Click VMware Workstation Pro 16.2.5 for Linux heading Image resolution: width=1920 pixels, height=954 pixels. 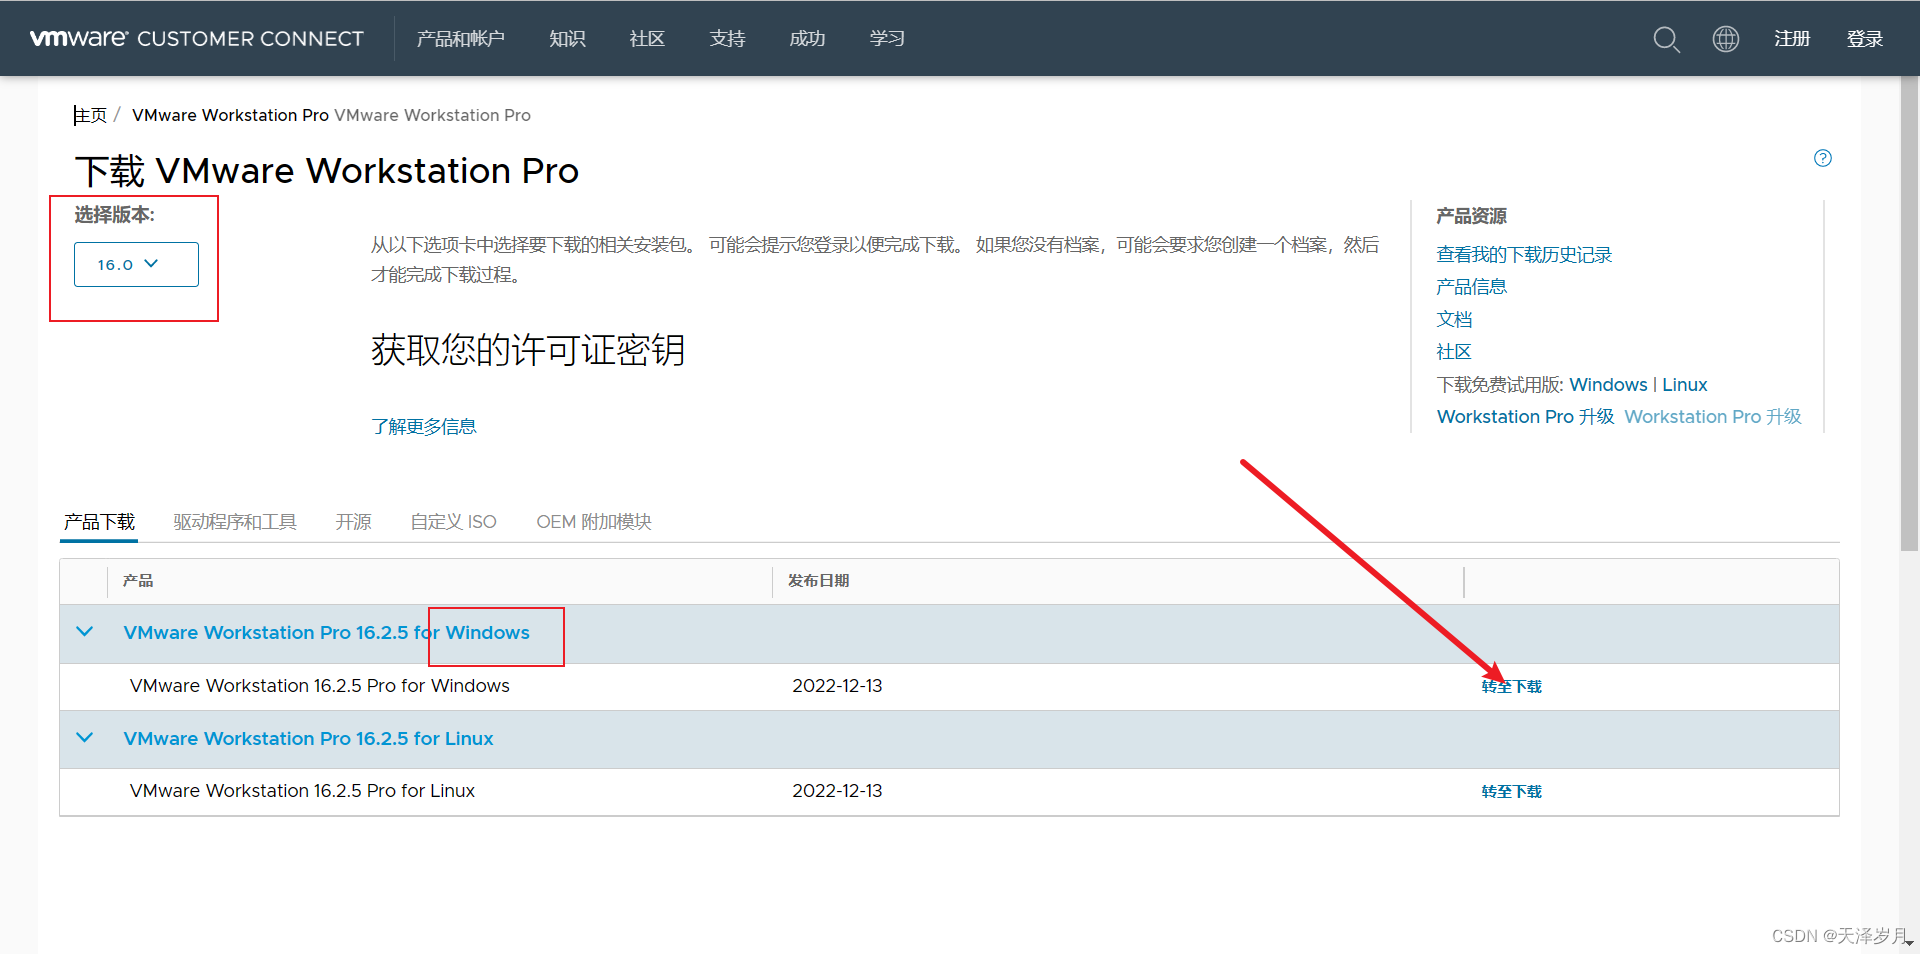308,739
